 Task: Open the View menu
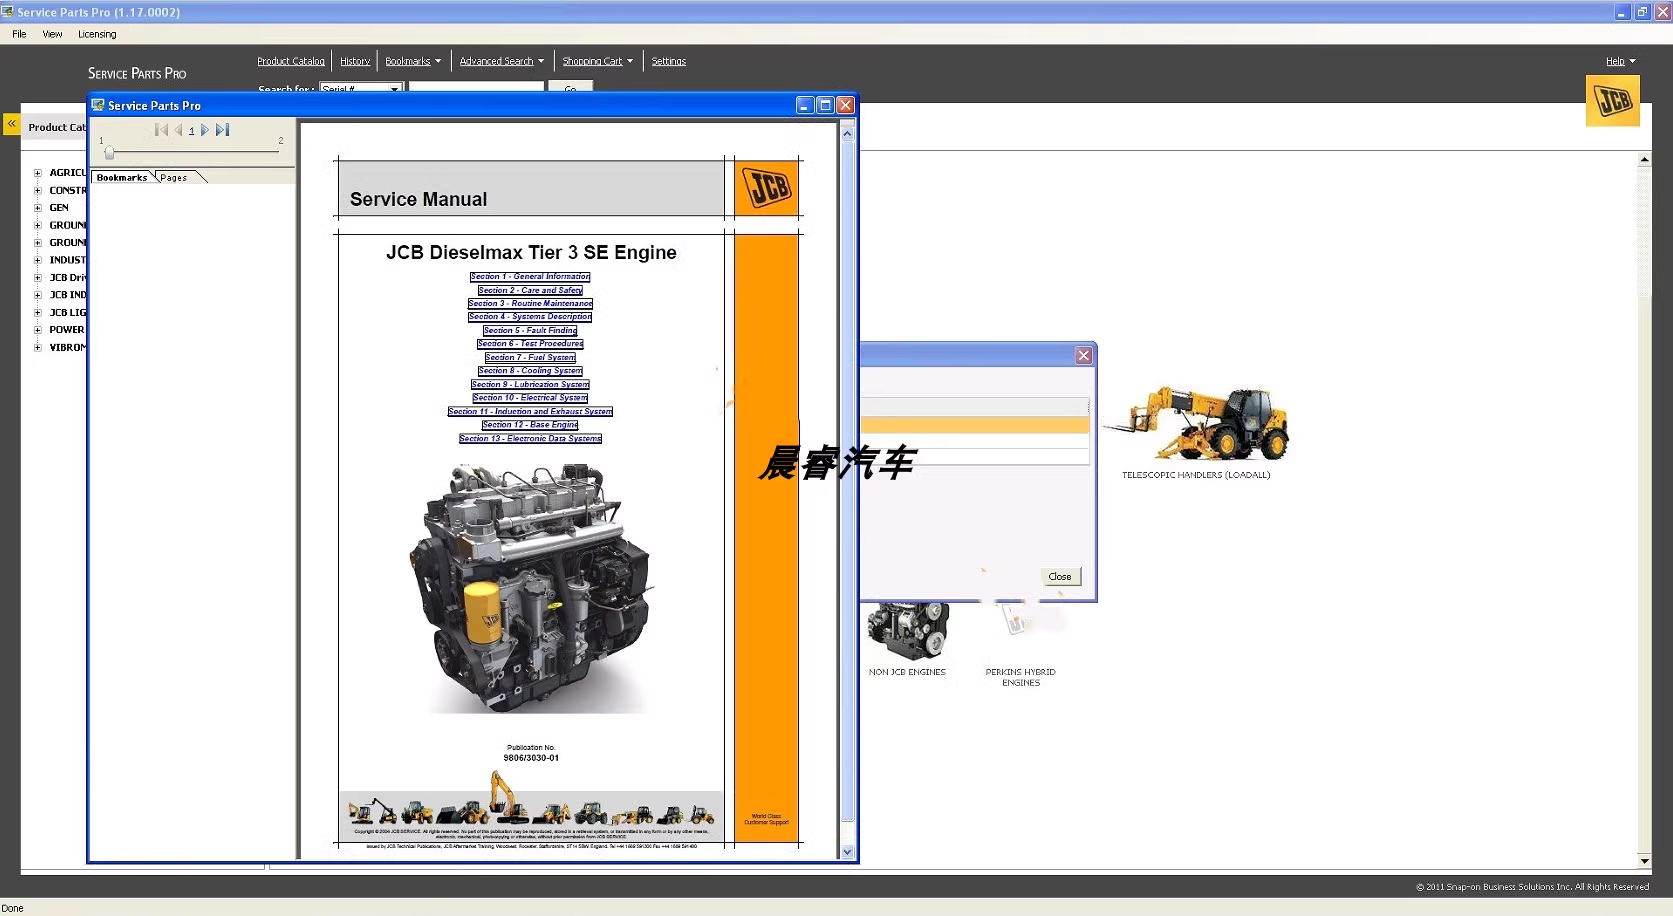(52, 34)
